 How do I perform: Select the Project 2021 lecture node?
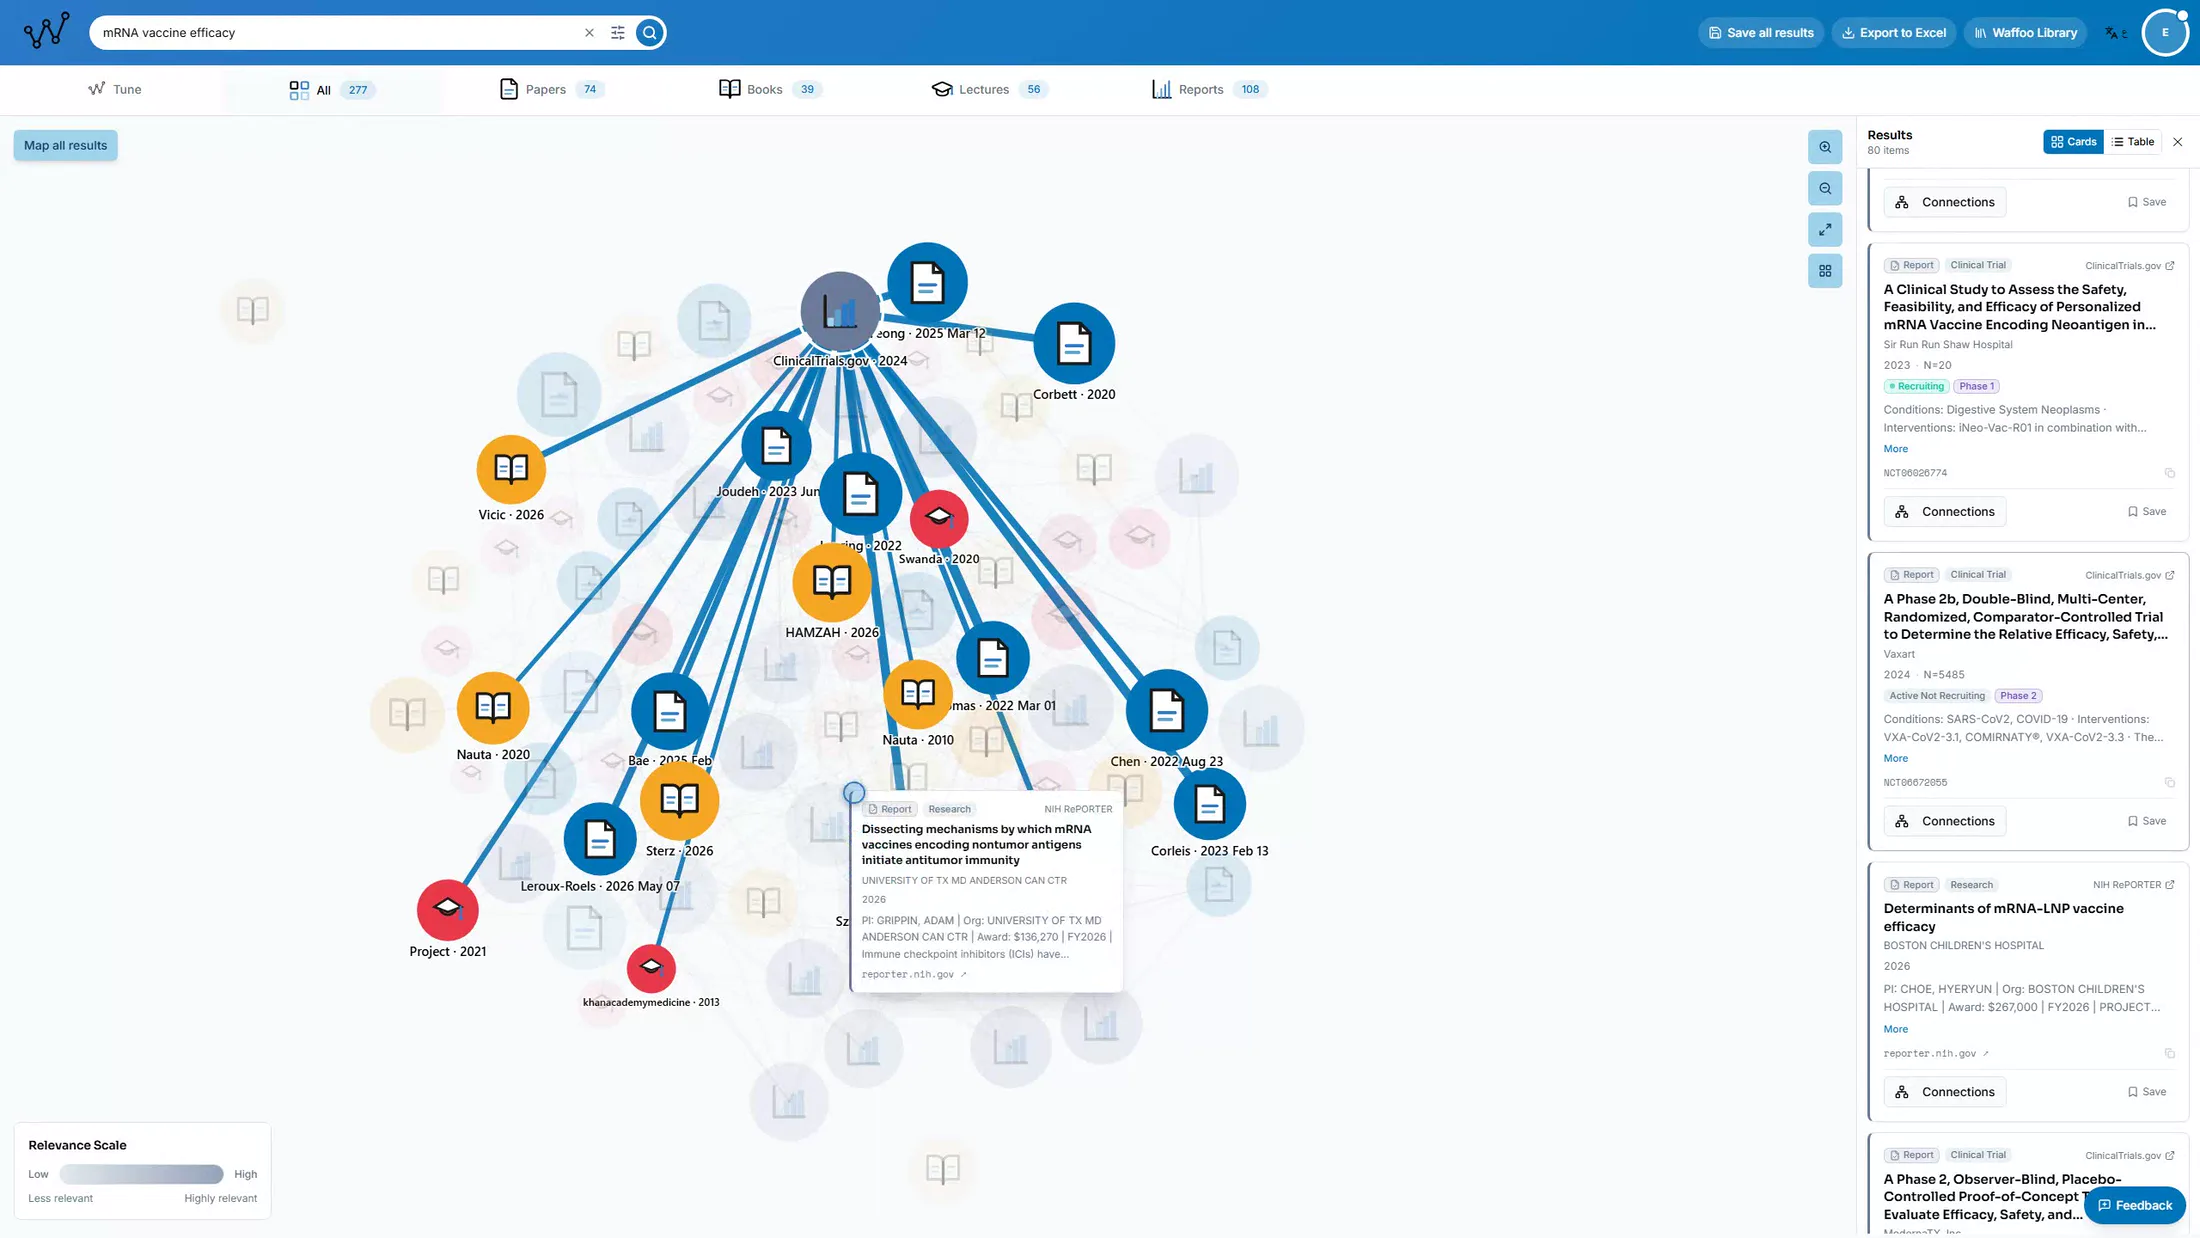click(448, 910)
